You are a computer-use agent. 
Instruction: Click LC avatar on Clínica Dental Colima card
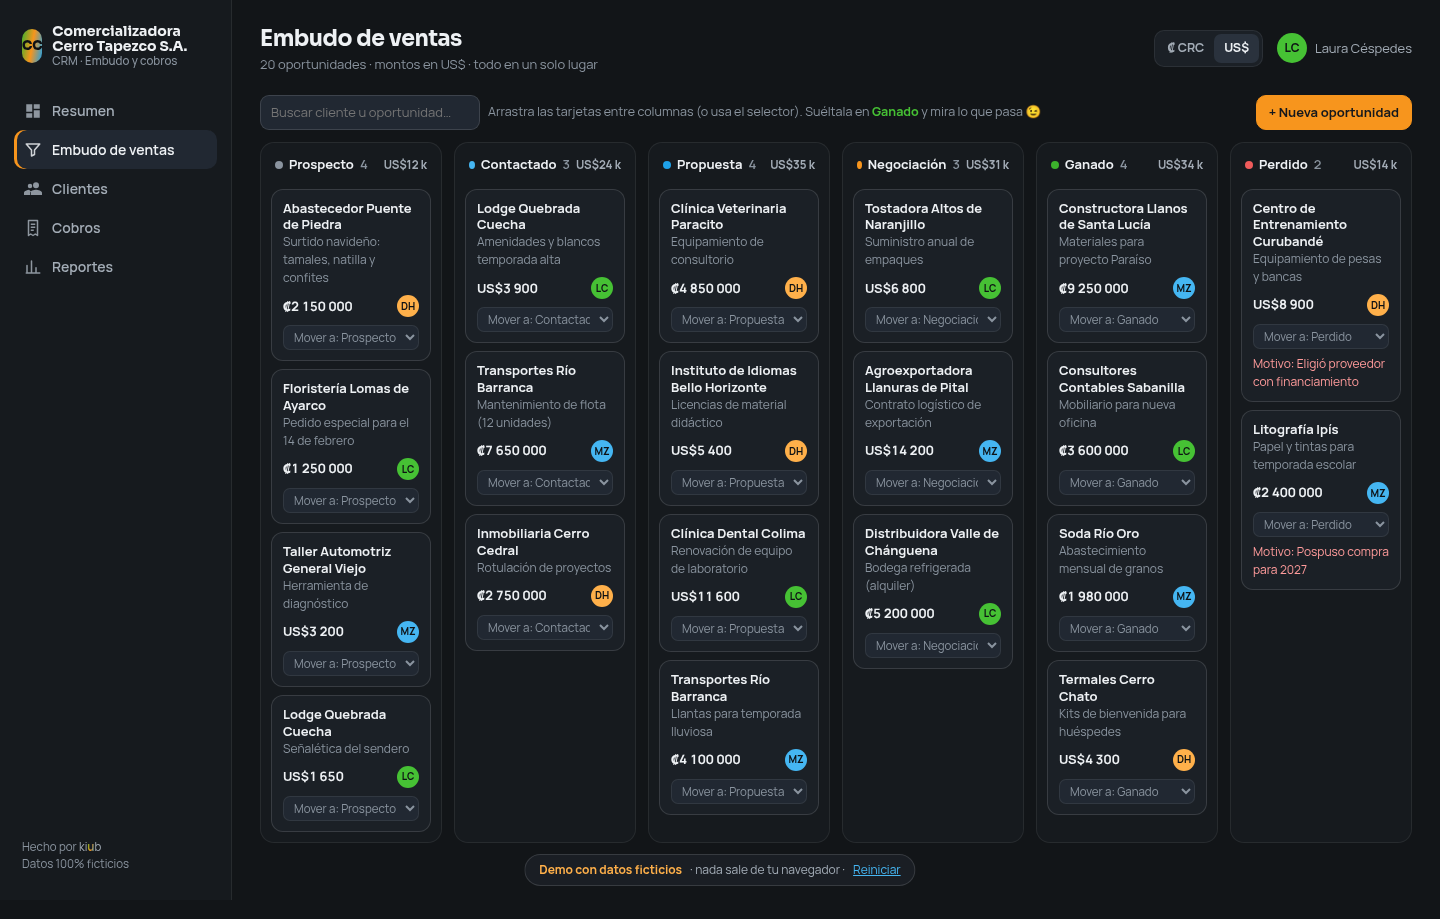click(796, 597)
